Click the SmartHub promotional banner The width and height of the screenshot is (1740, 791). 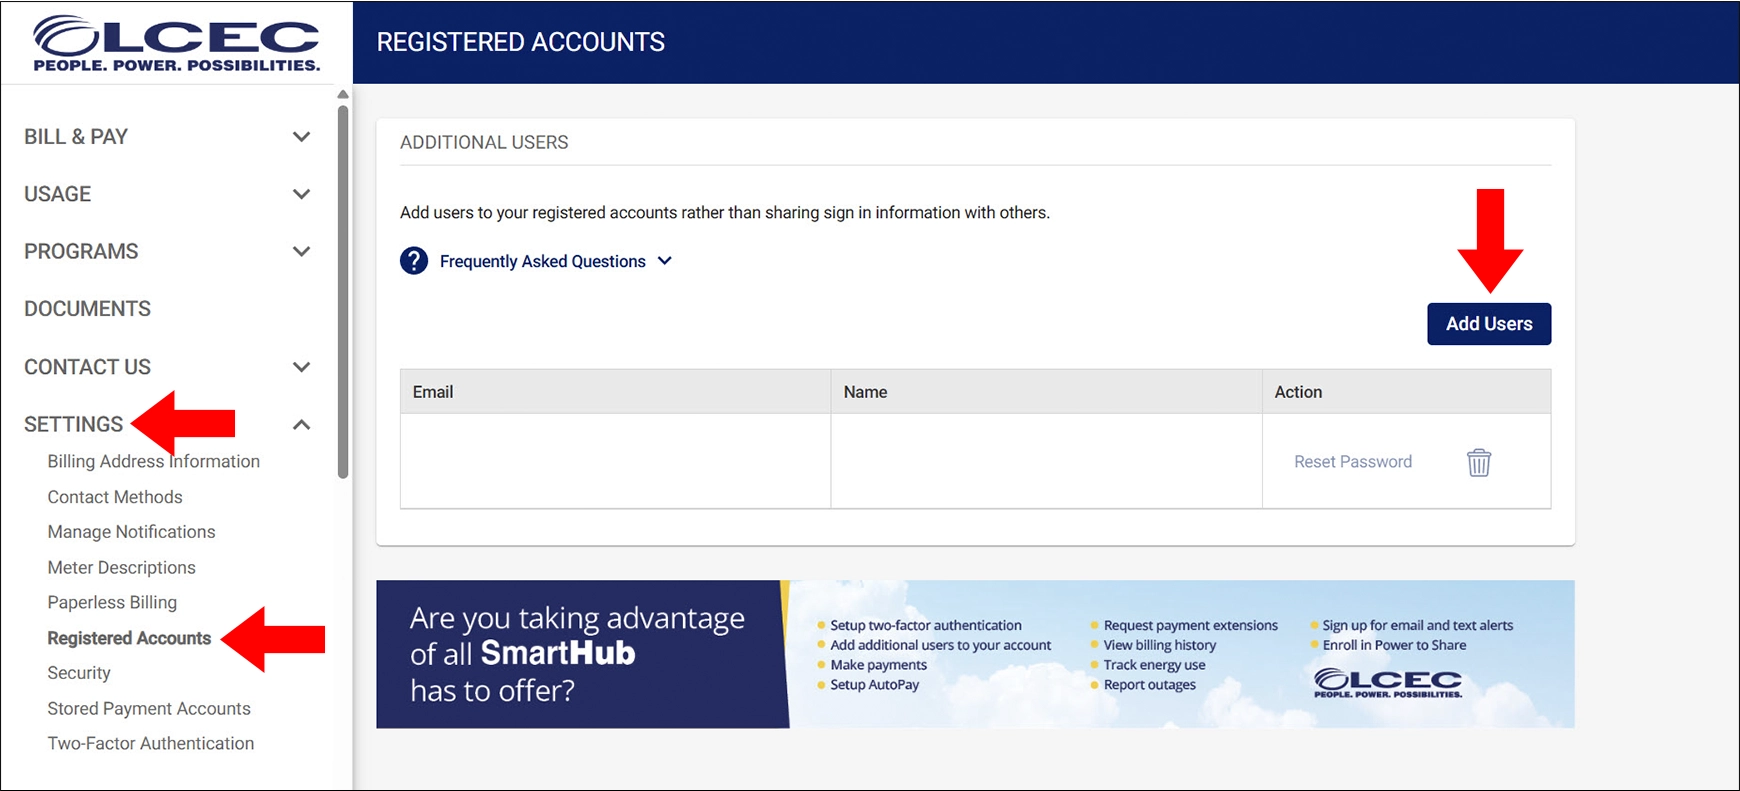pos(975,654)
